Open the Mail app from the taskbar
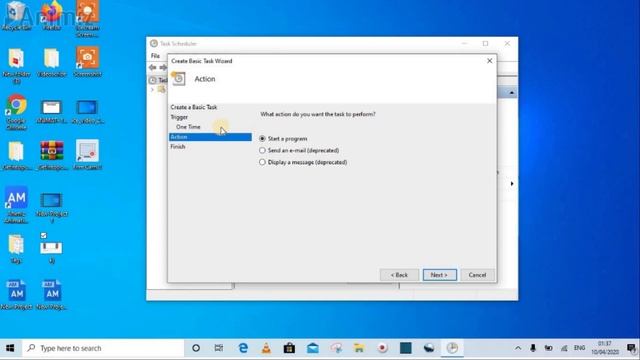 (x=313, y=348)
